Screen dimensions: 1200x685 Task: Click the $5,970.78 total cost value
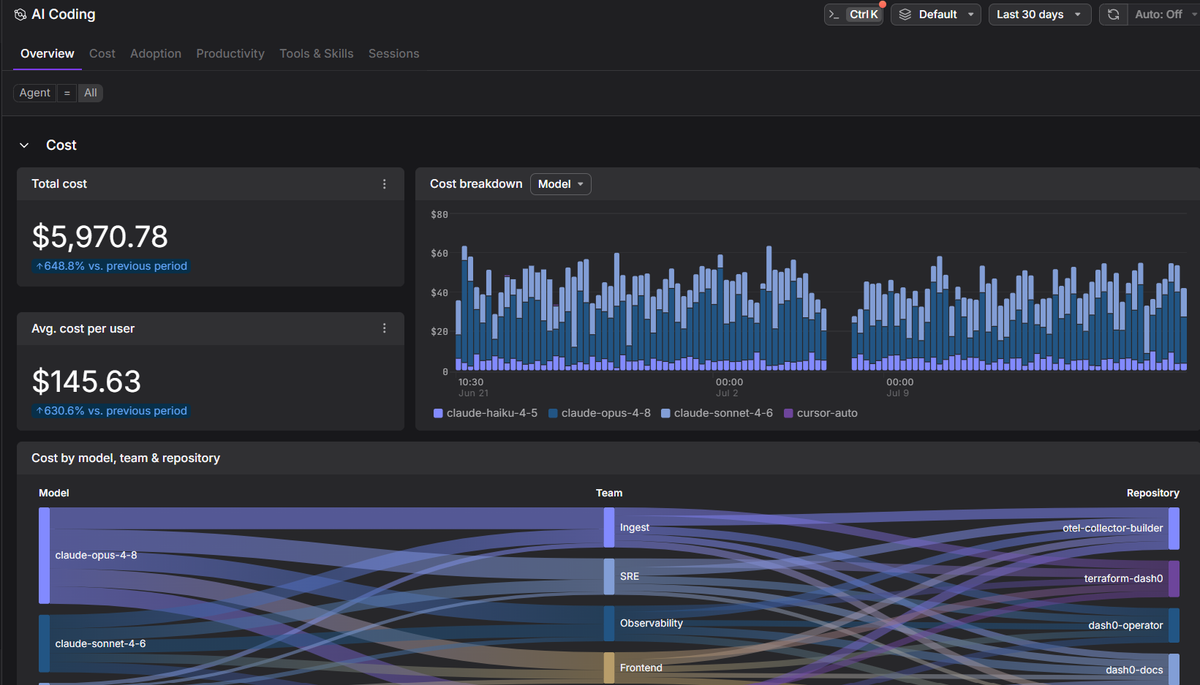[x=100, y=236]
